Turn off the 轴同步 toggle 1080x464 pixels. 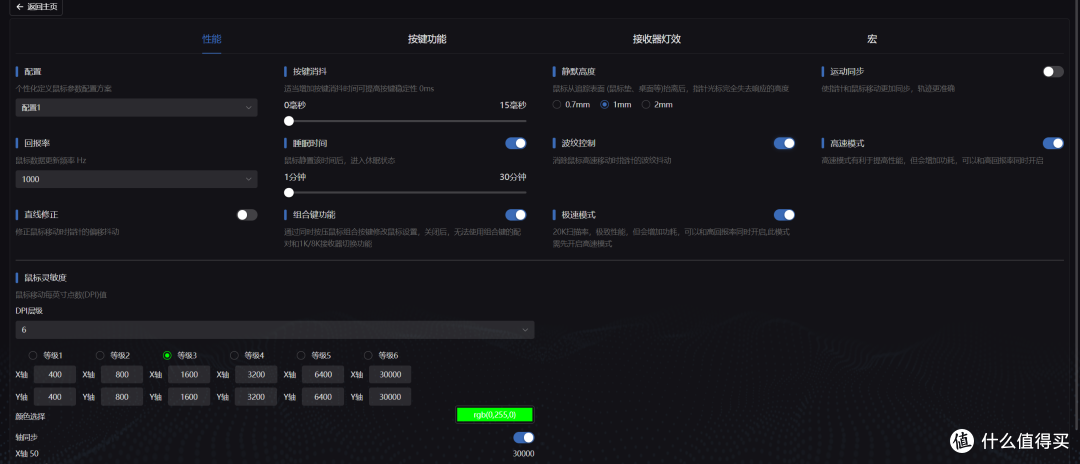click(523, 437)
